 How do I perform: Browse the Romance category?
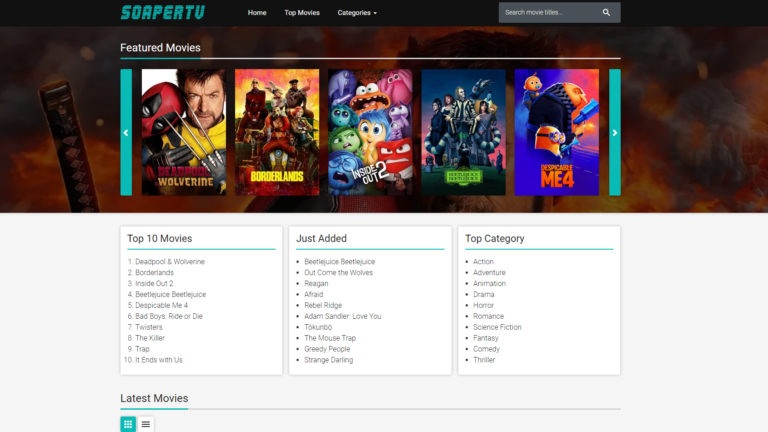tap(488, 316)
